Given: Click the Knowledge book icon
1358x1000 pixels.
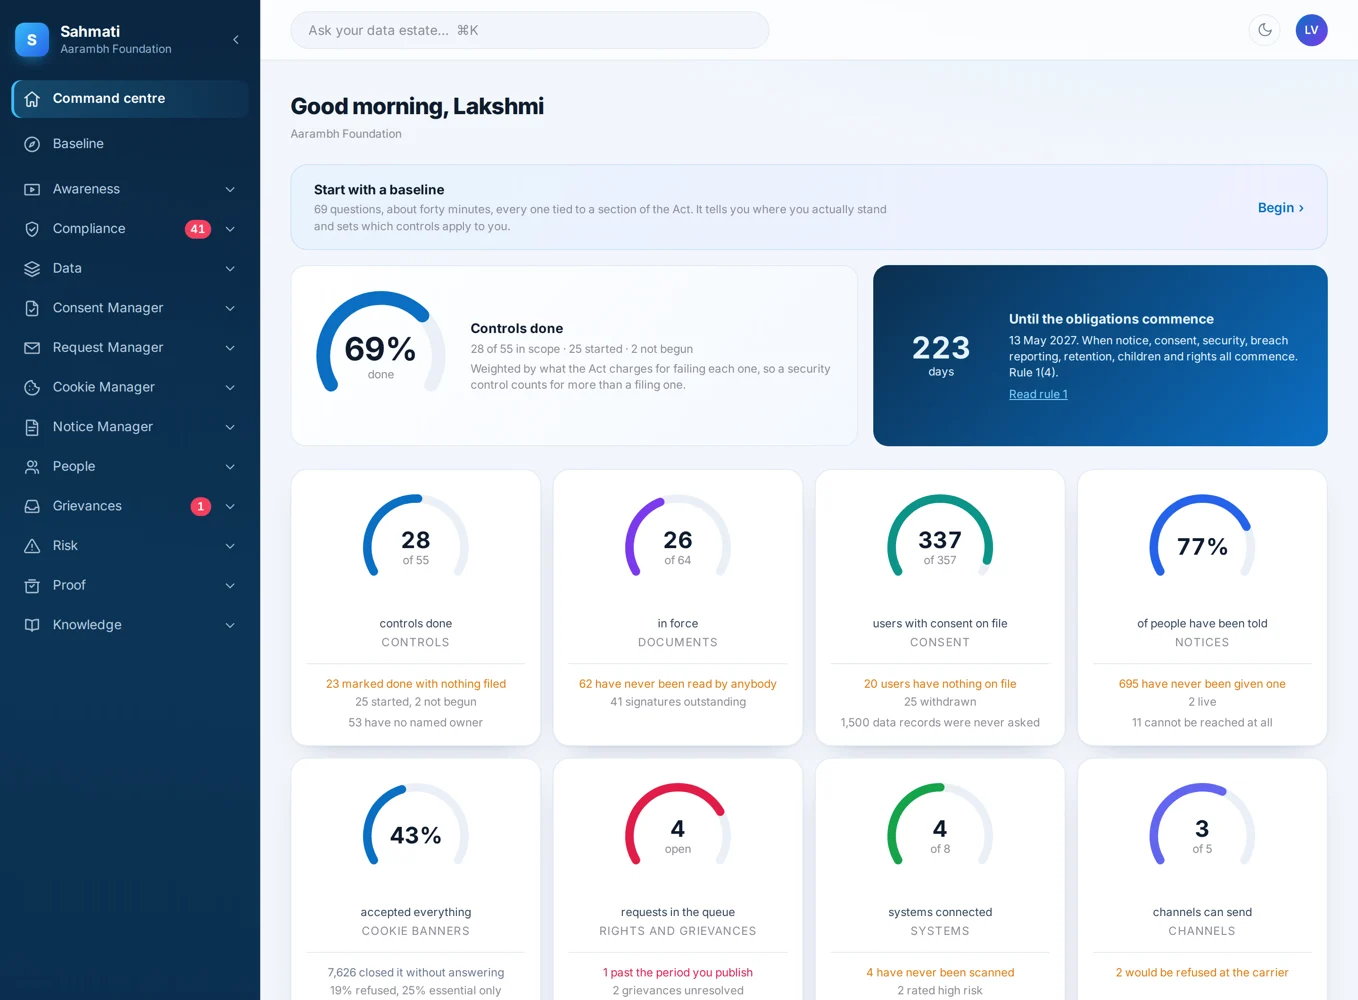Looking at the screenshot, I should (x=32, y=625).
